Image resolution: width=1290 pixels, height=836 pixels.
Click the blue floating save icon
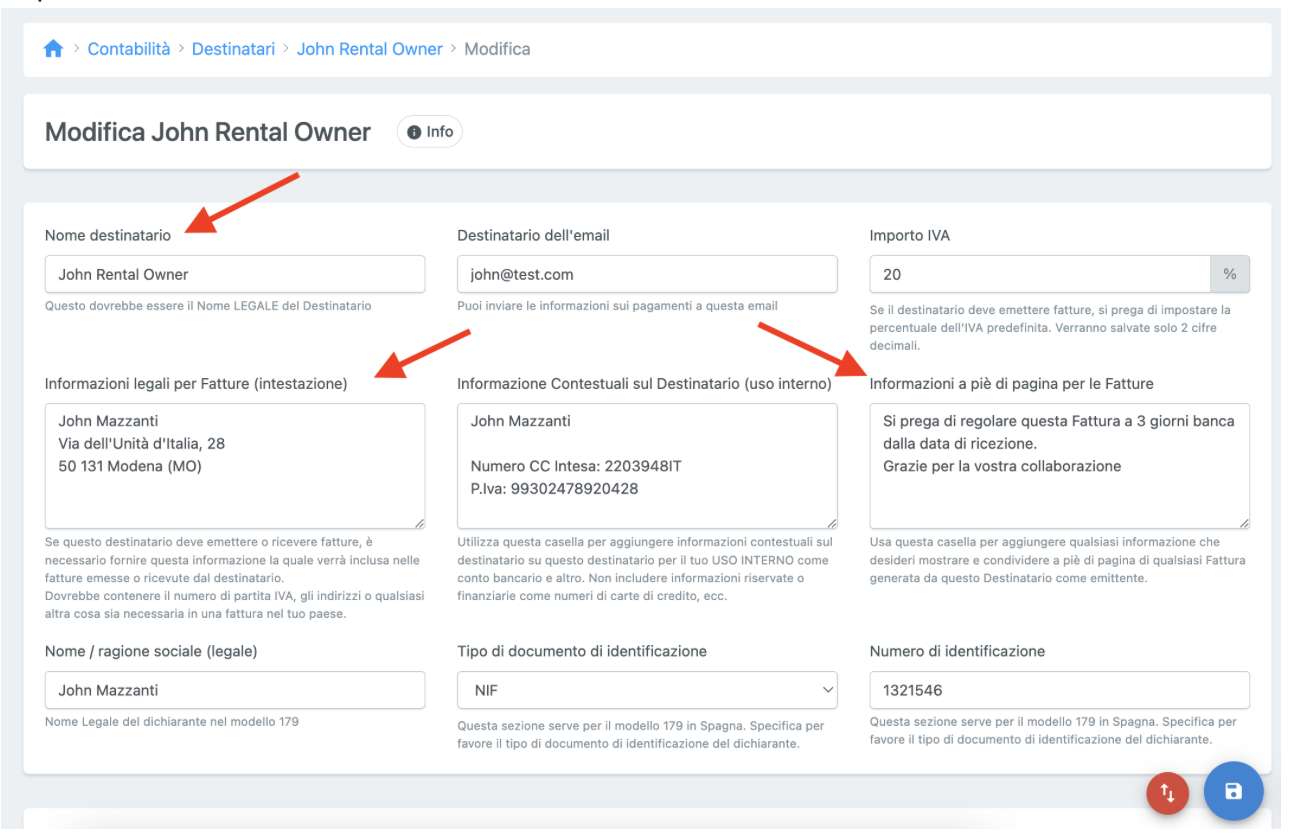click(x=1233, y=791)
